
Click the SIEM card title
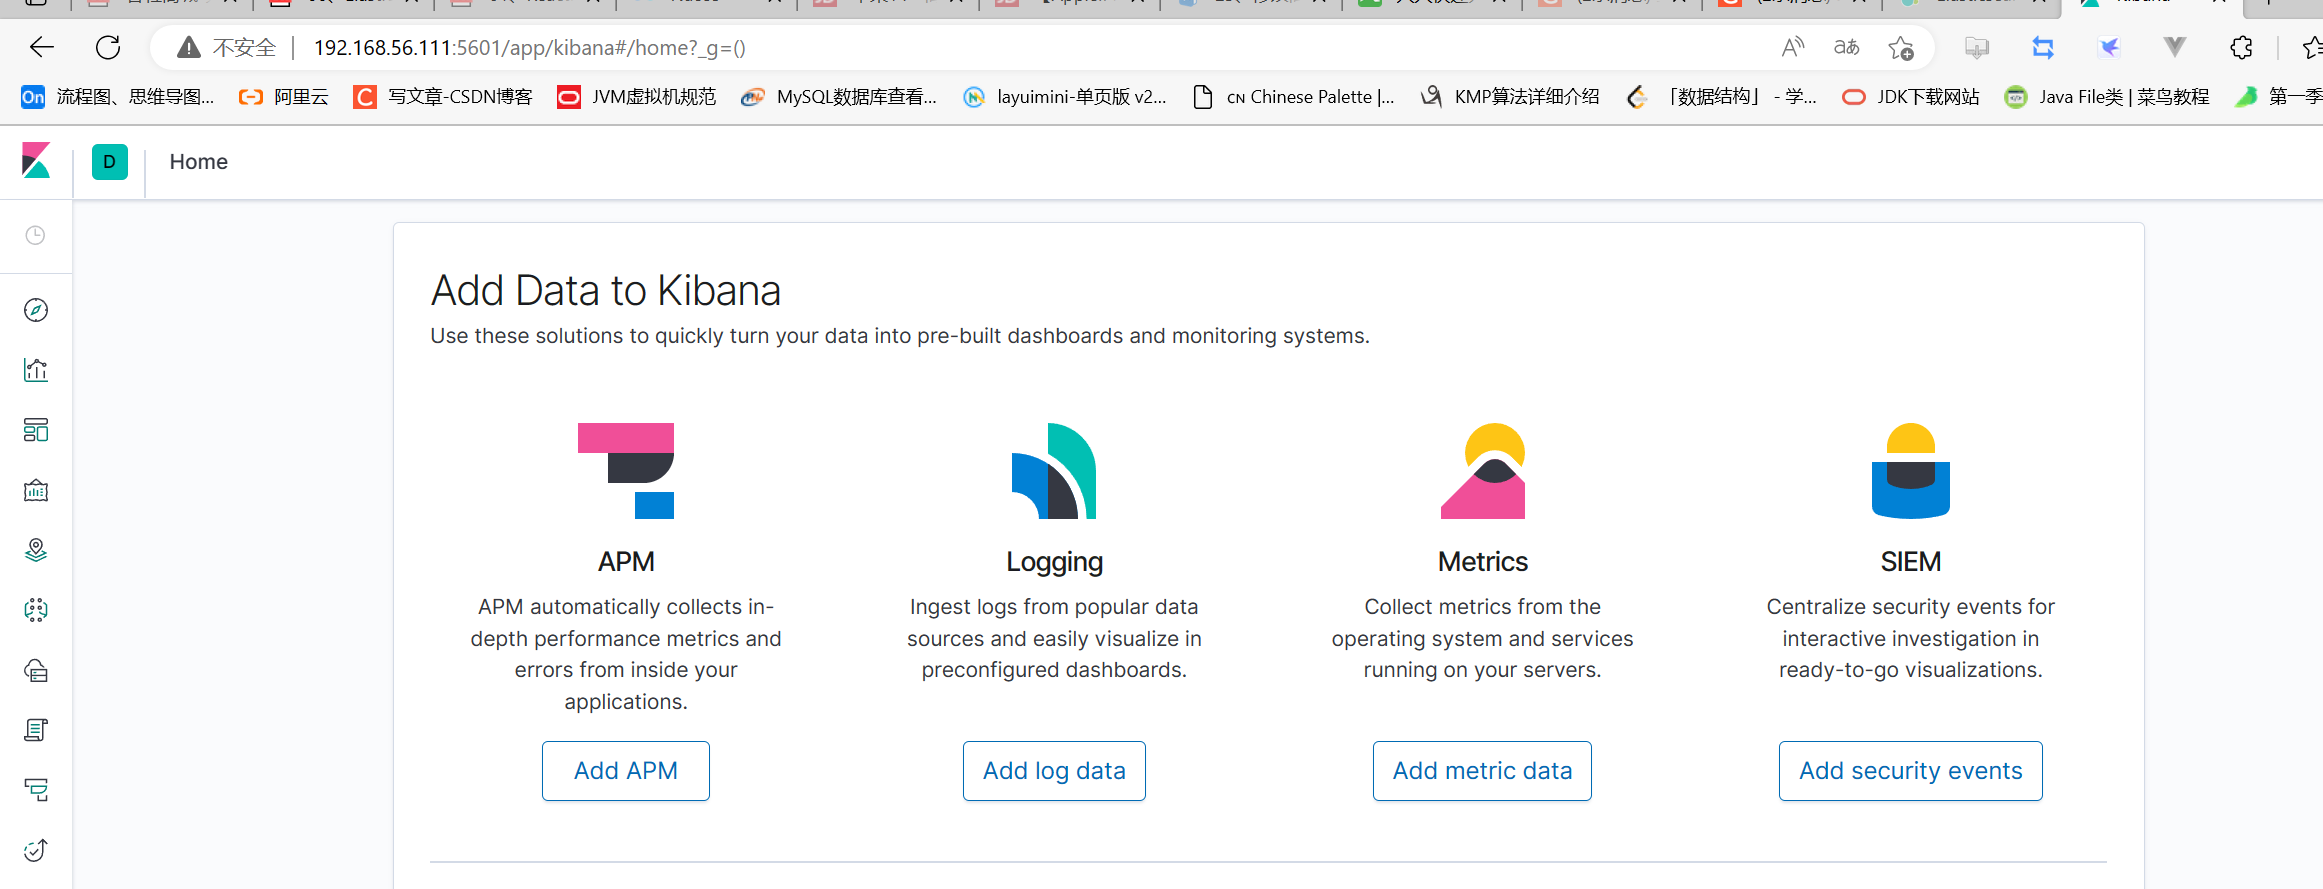1911,562
